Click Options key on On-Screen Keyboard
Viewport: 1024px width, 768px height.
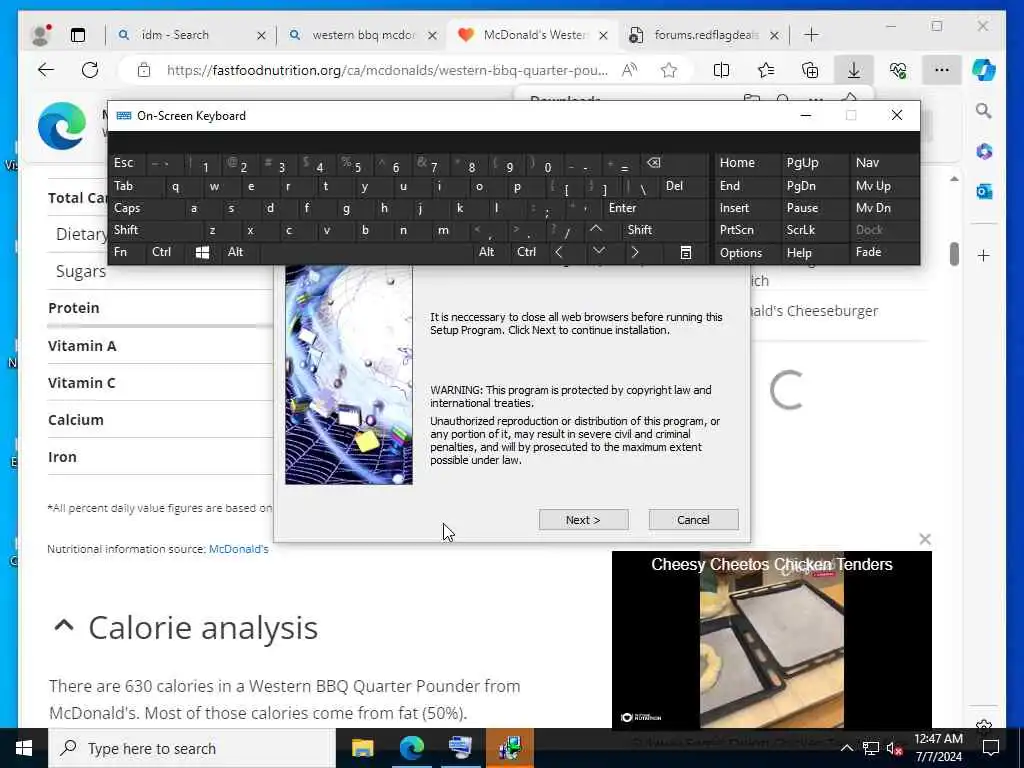click(x=741, y=253)
